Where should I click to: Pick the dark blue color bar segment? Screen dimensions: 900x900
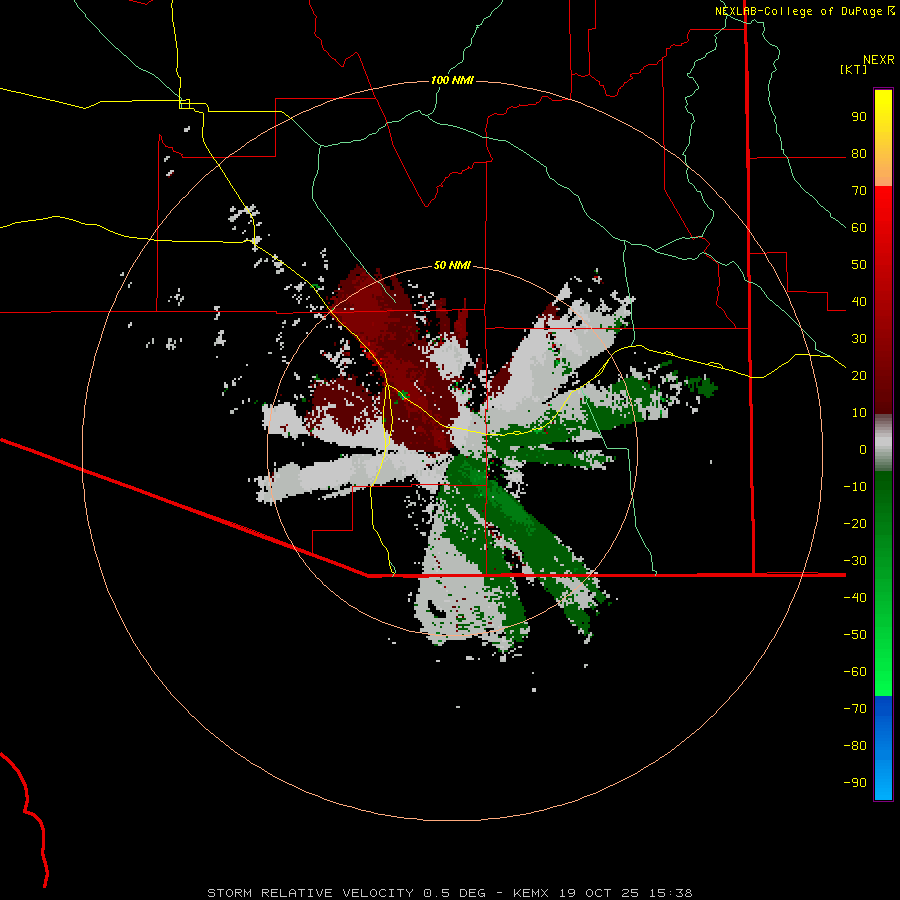883,712
